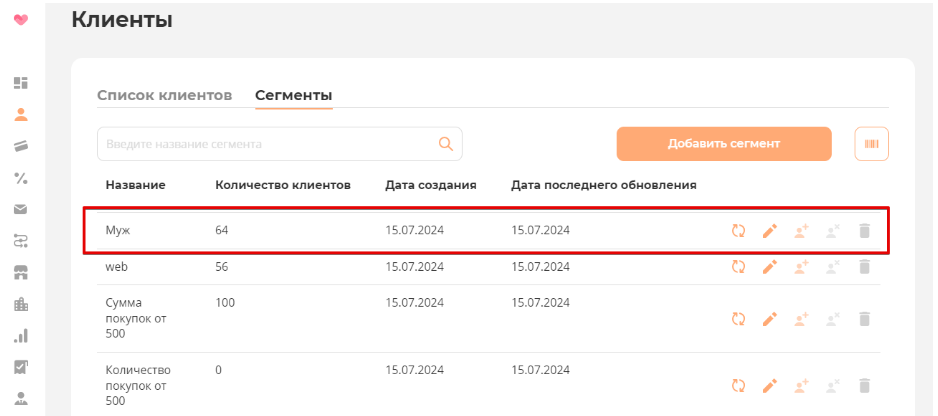The image size is (938, 416).
Task: Delete the Количество покупок от 500 segment
Action: click(865, 385)
